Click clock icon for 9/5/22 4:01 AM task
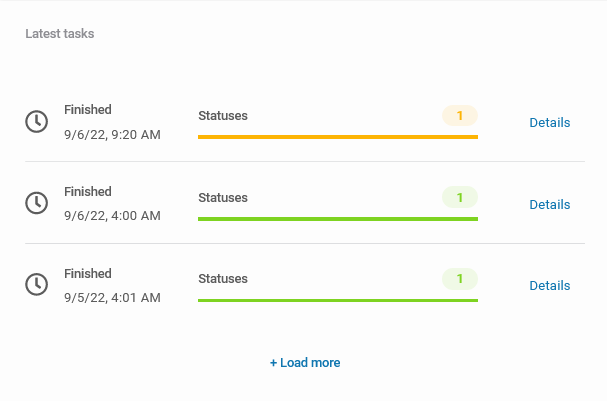 [36, 285]
